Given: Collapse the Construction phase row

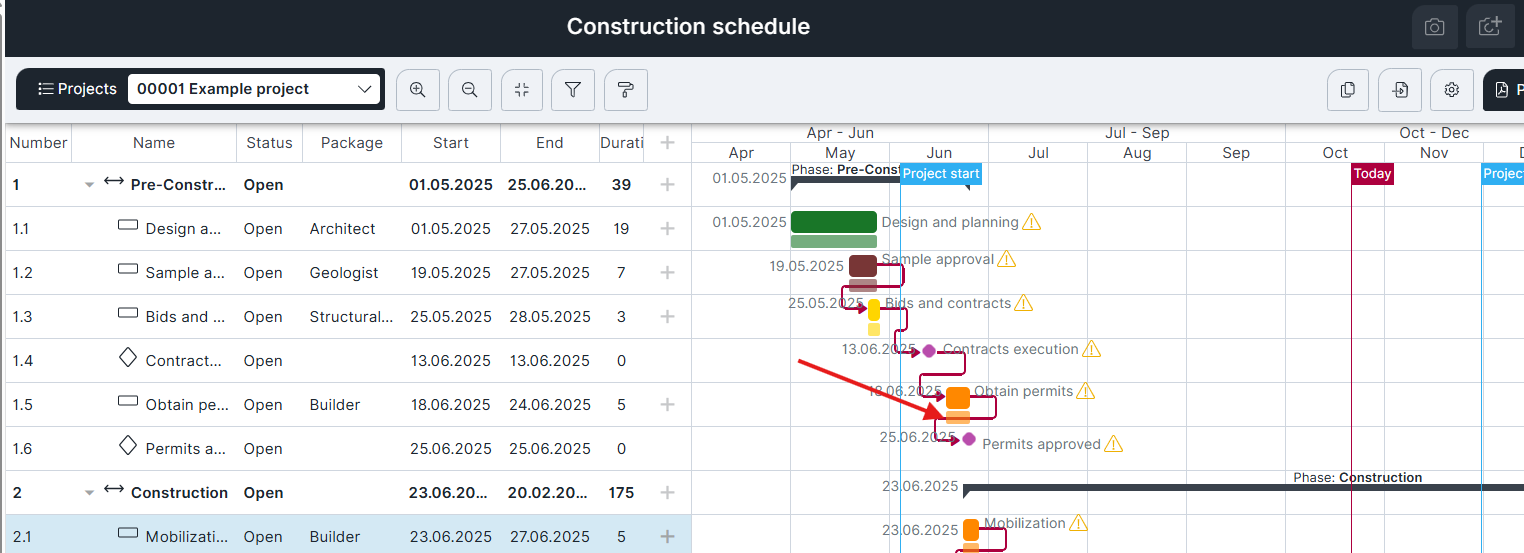Looking at the screenshot, I should pyautogui.click(x=89, y=493).
